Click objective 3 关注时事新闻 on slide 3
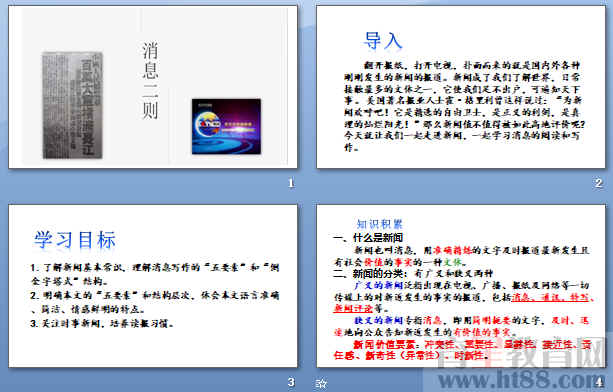Screen dimensions: 613x392 pos(102,324)
